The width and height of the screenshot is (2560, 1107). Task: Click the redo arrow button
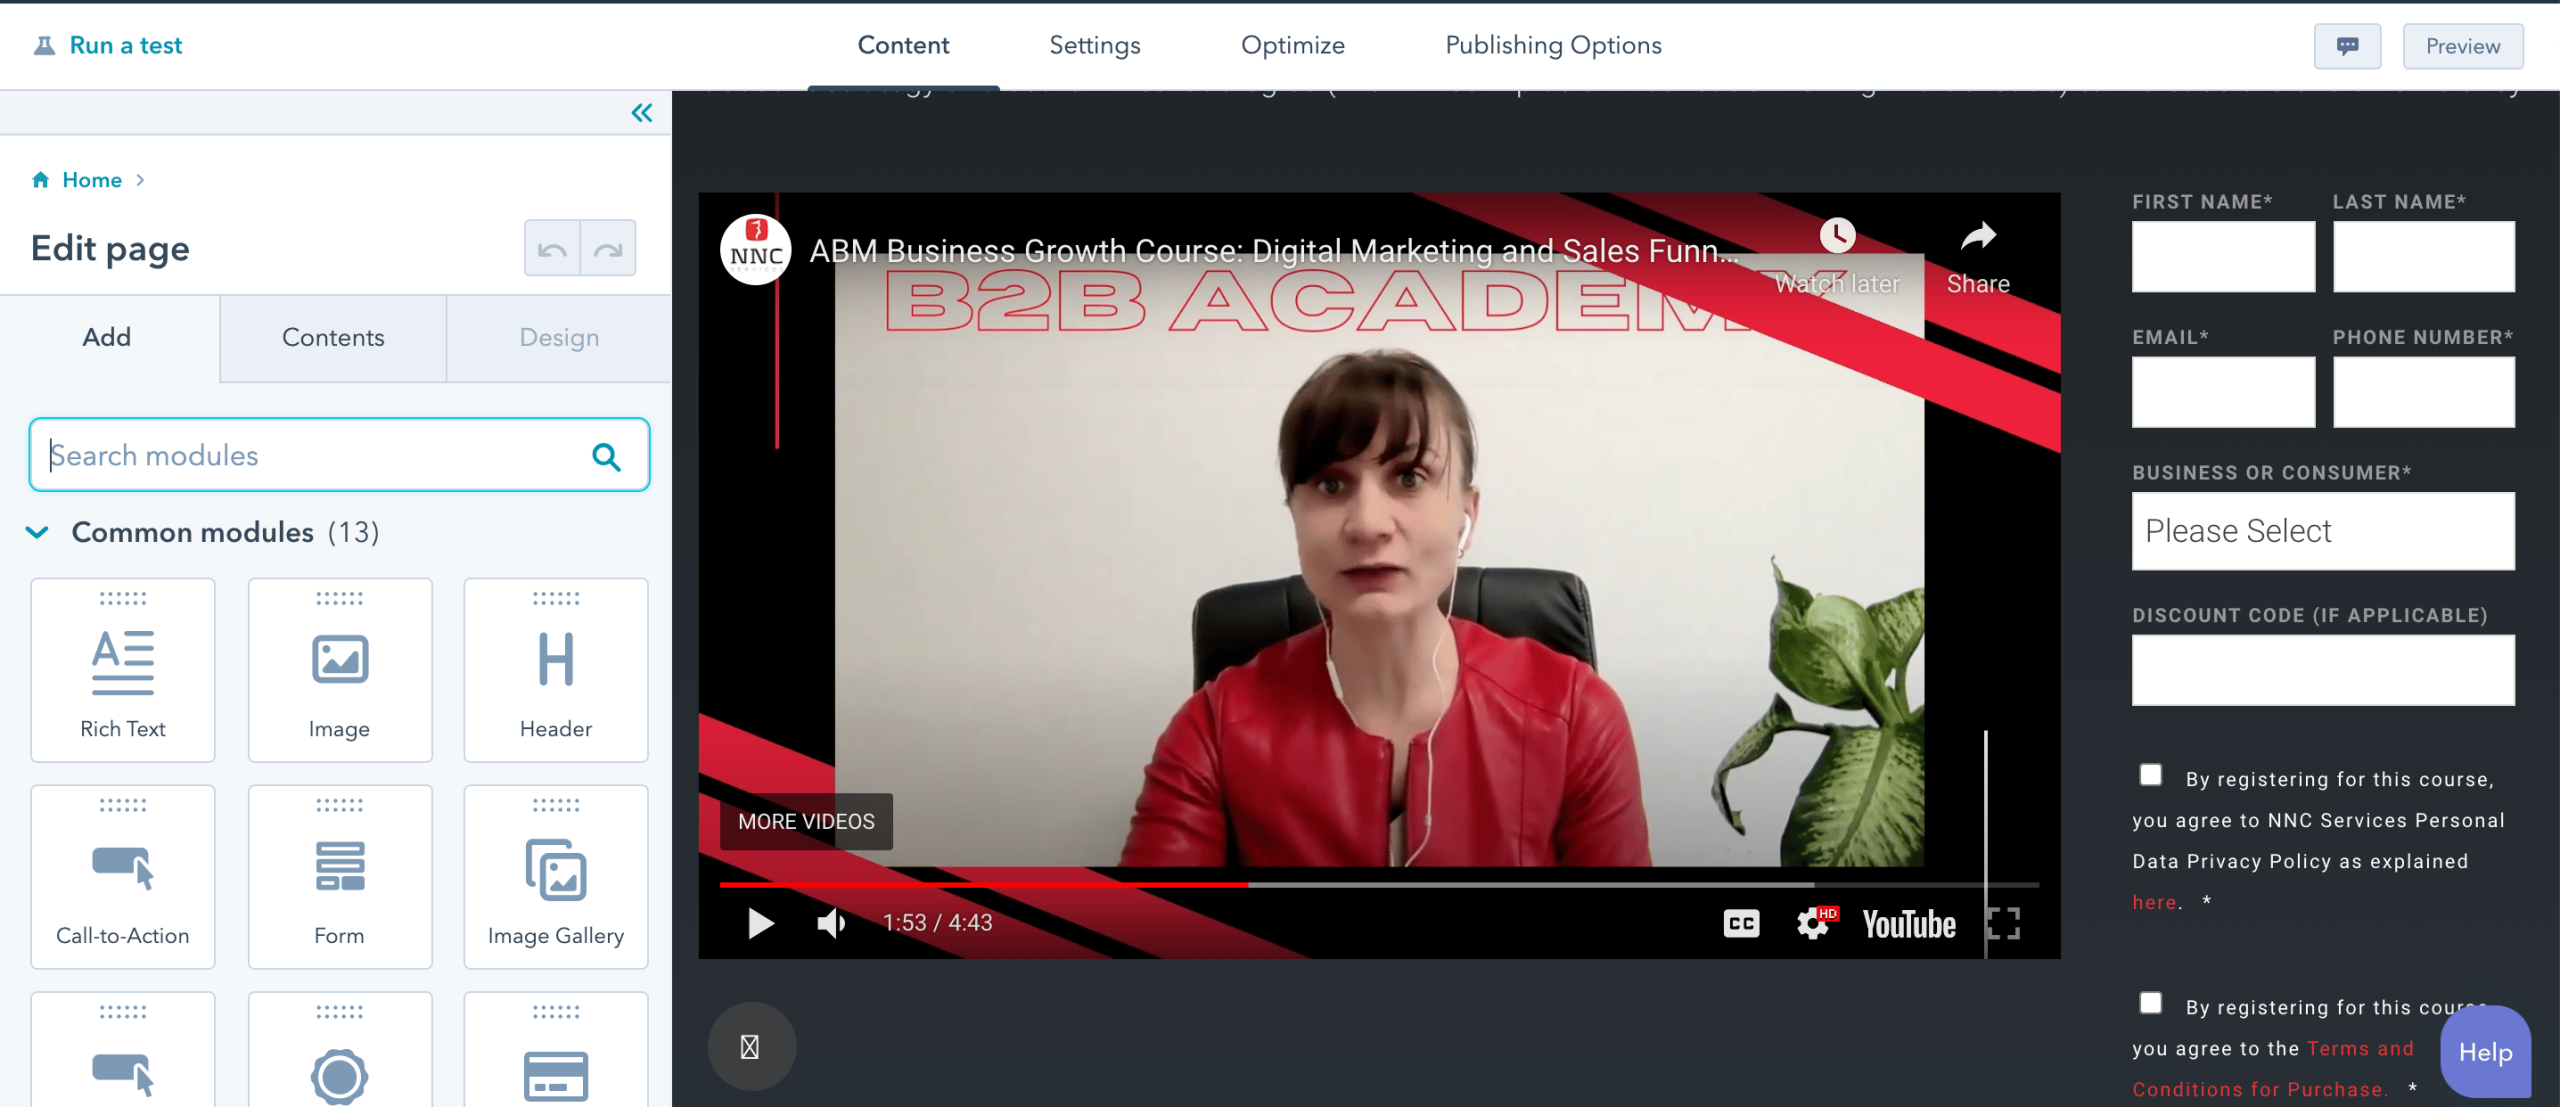pyautogui.click(x=608, y=249)
